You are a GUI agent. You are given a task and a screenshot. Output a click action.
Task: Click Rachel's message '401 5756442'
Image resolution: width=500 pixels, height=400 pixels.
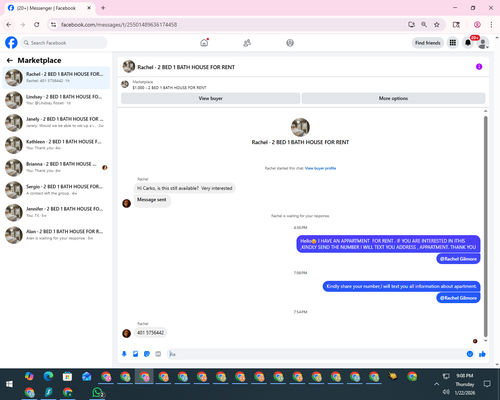(150, 333)
